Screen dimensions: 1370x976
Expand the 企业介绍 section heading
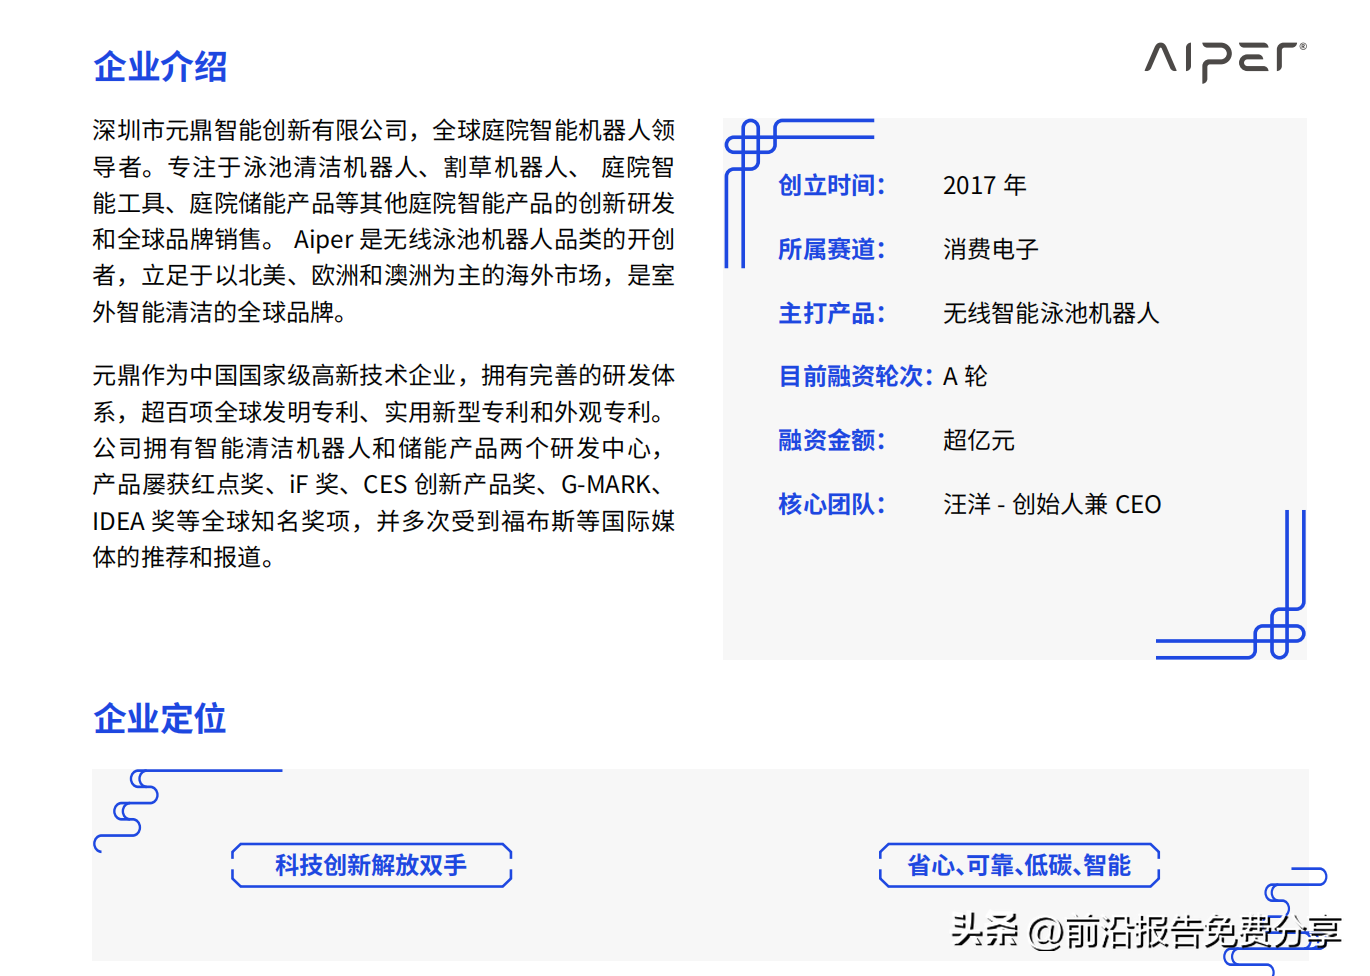pos(159,66)
